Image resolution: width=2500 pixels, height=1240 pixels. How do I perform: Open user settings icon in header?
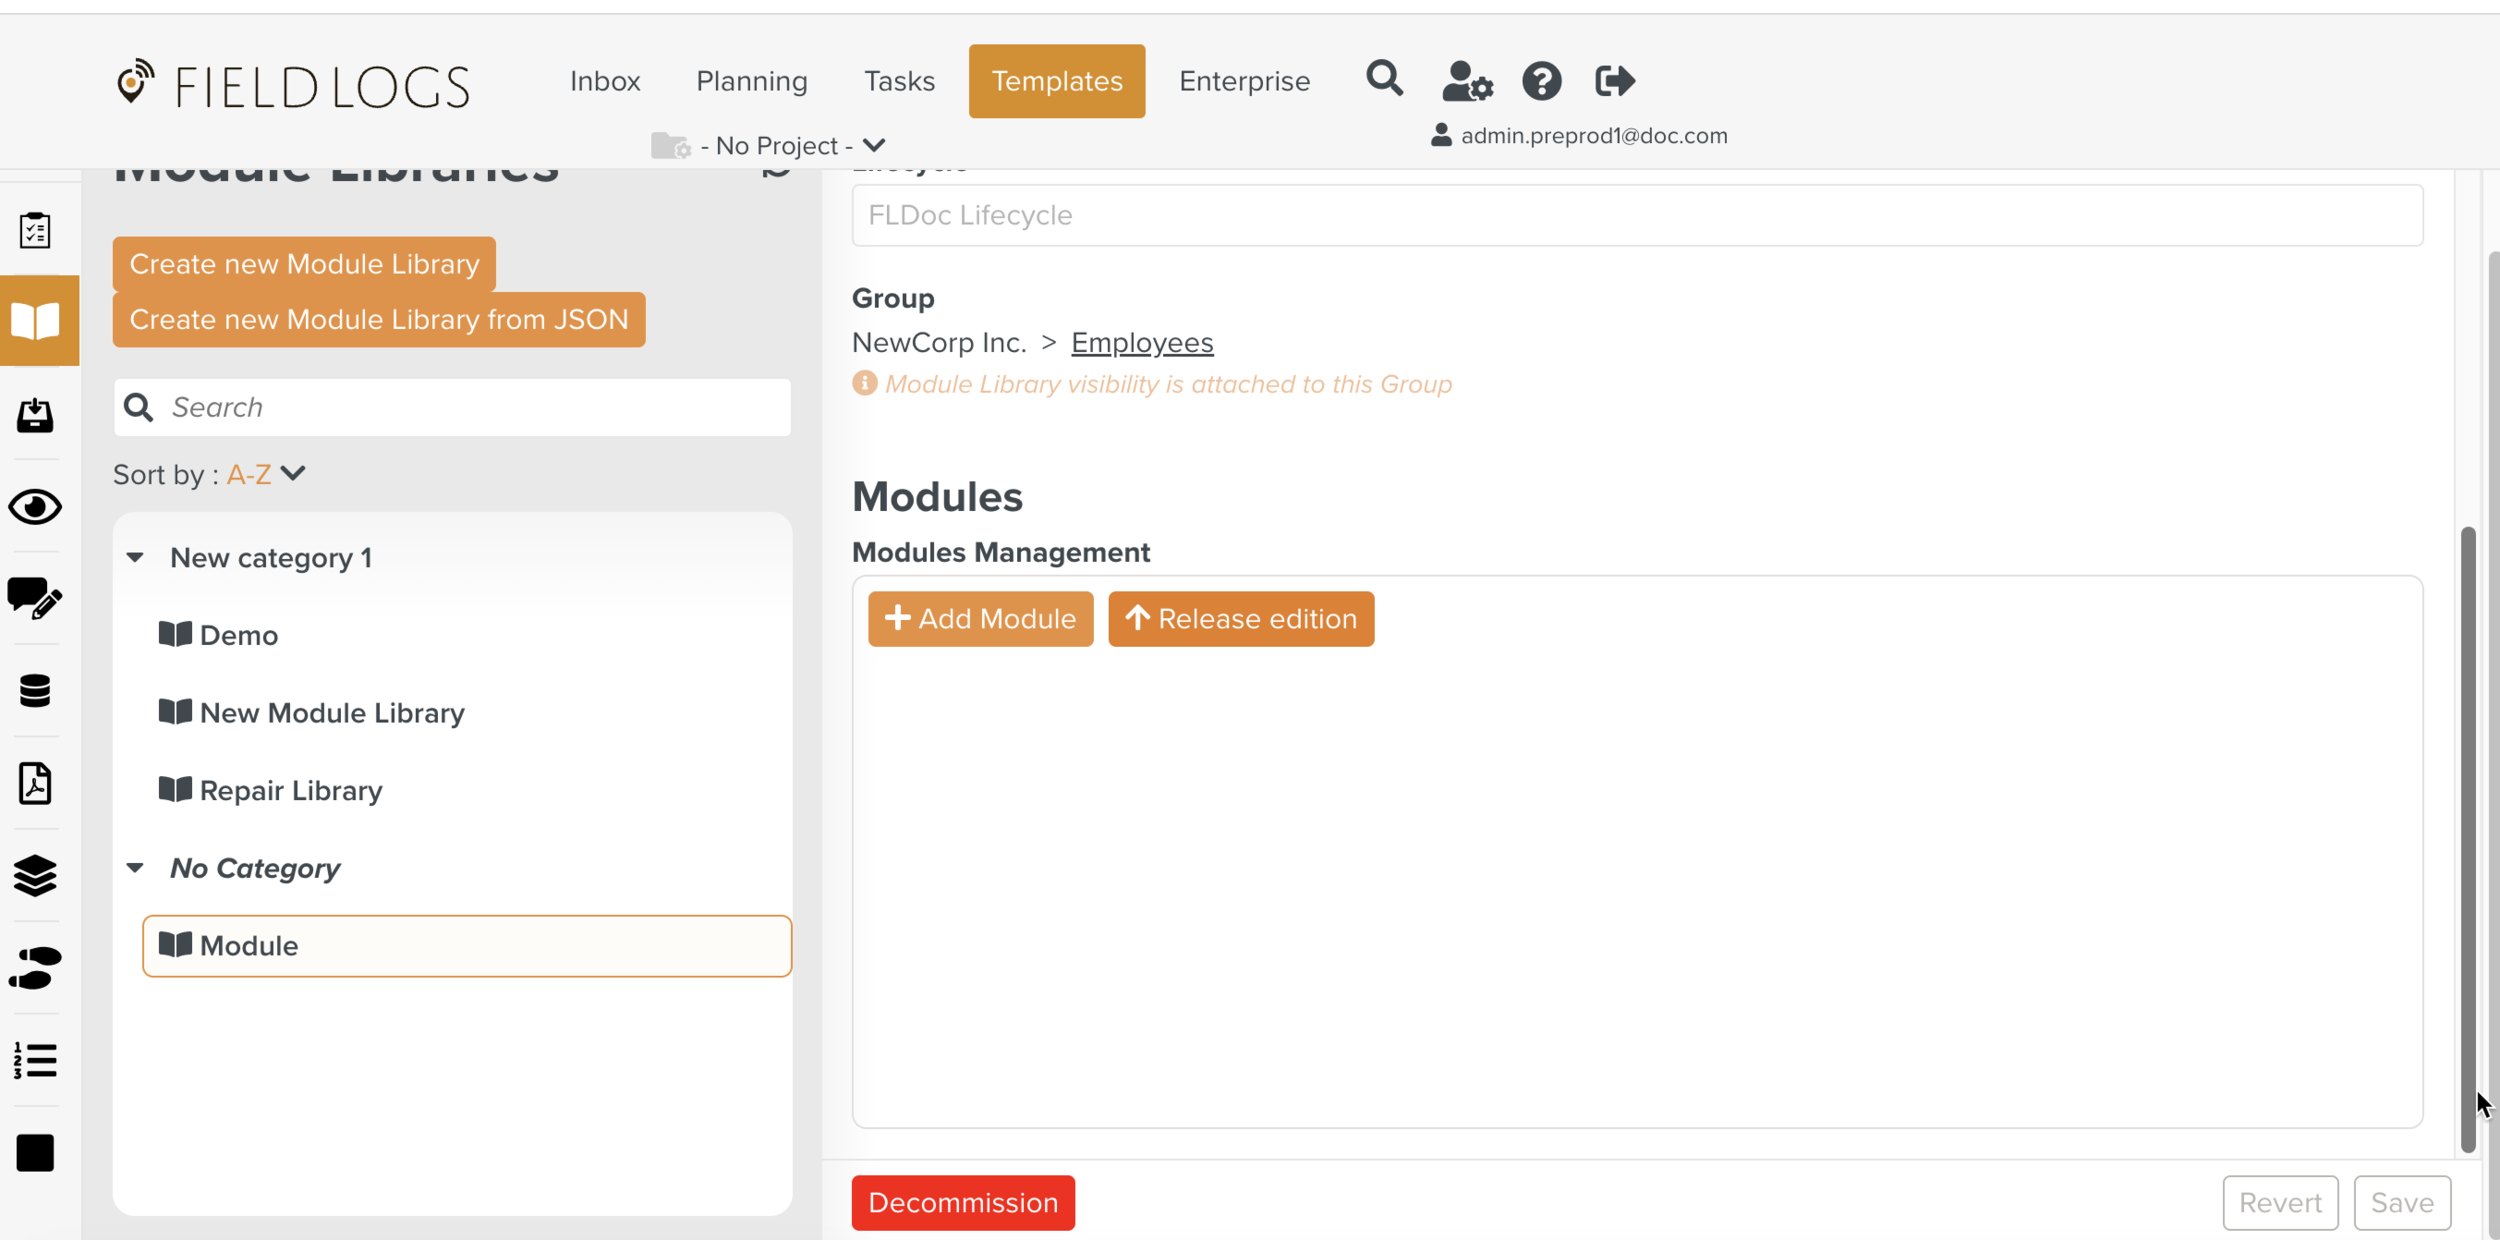1466,81
